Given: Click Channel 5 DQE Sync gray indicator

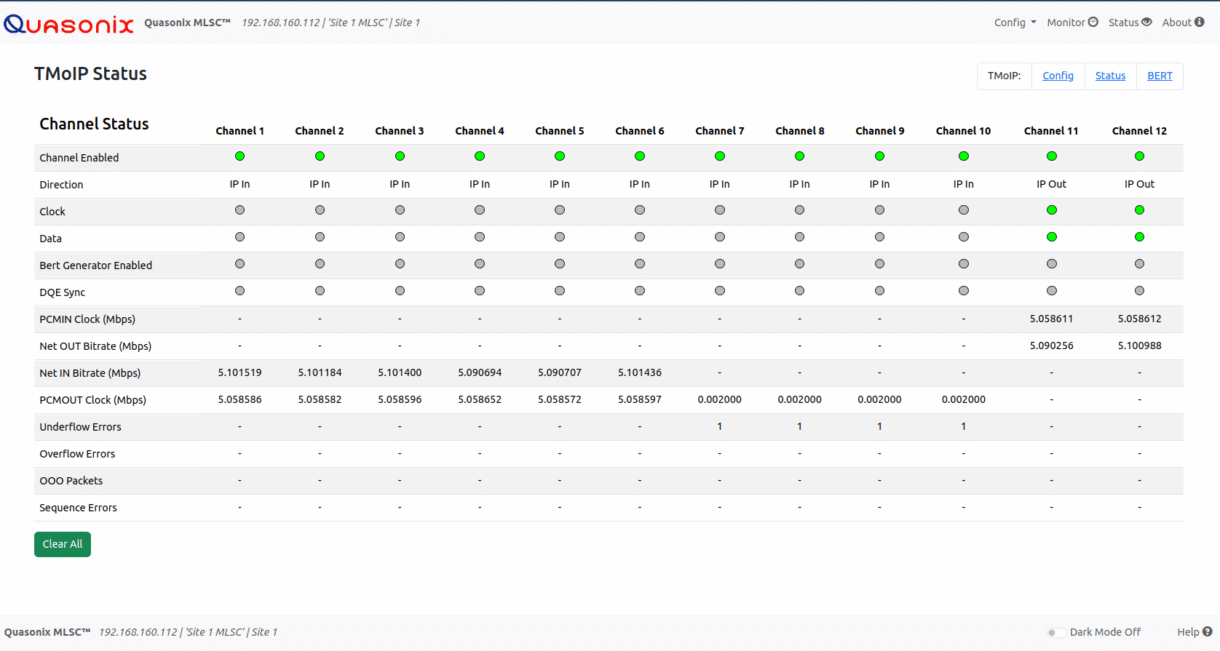Looking at the screenshot, I should coord(559,291).
